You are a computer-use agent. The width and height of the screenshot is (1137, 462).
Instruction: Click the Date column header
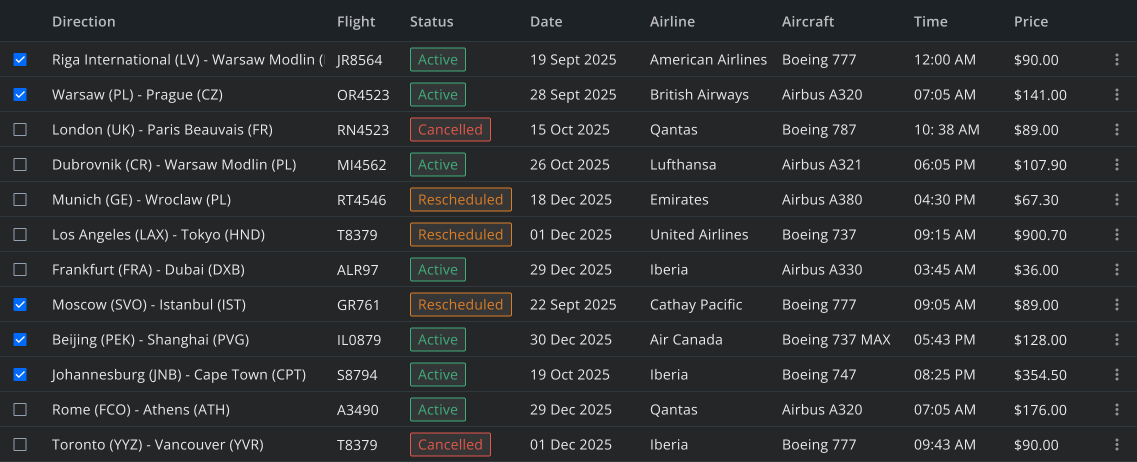point(546,22)
